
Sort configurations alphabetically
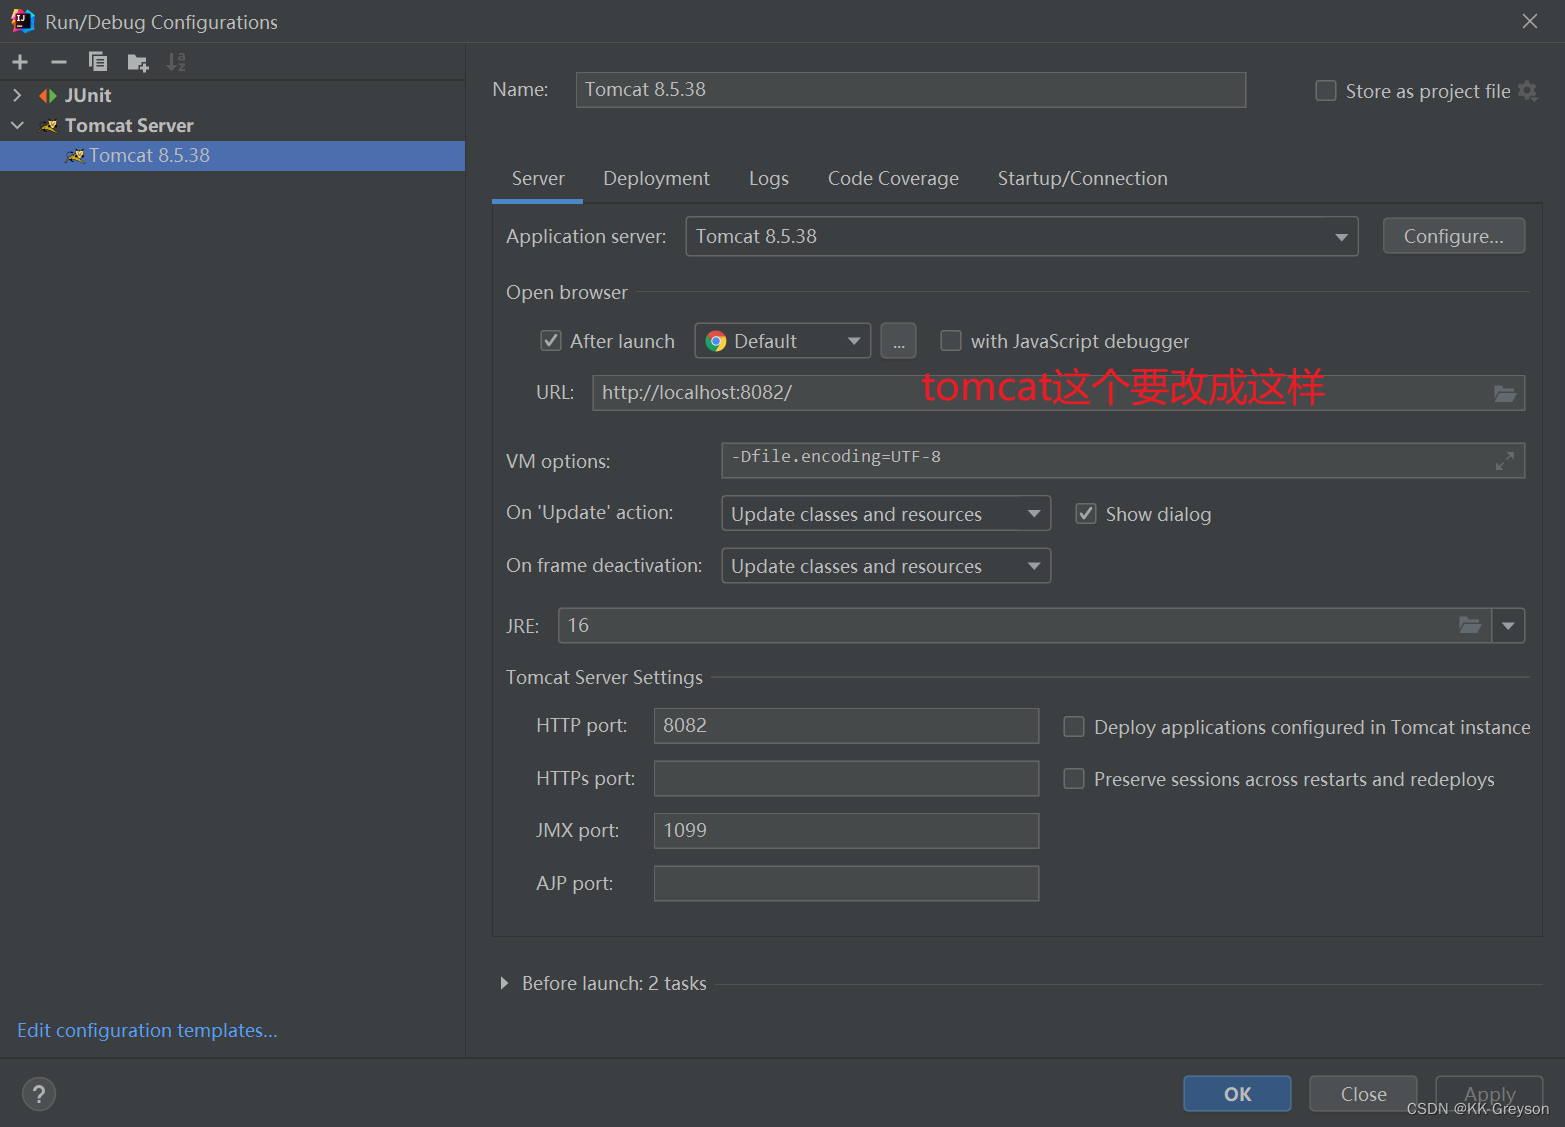tap(176, 62)
